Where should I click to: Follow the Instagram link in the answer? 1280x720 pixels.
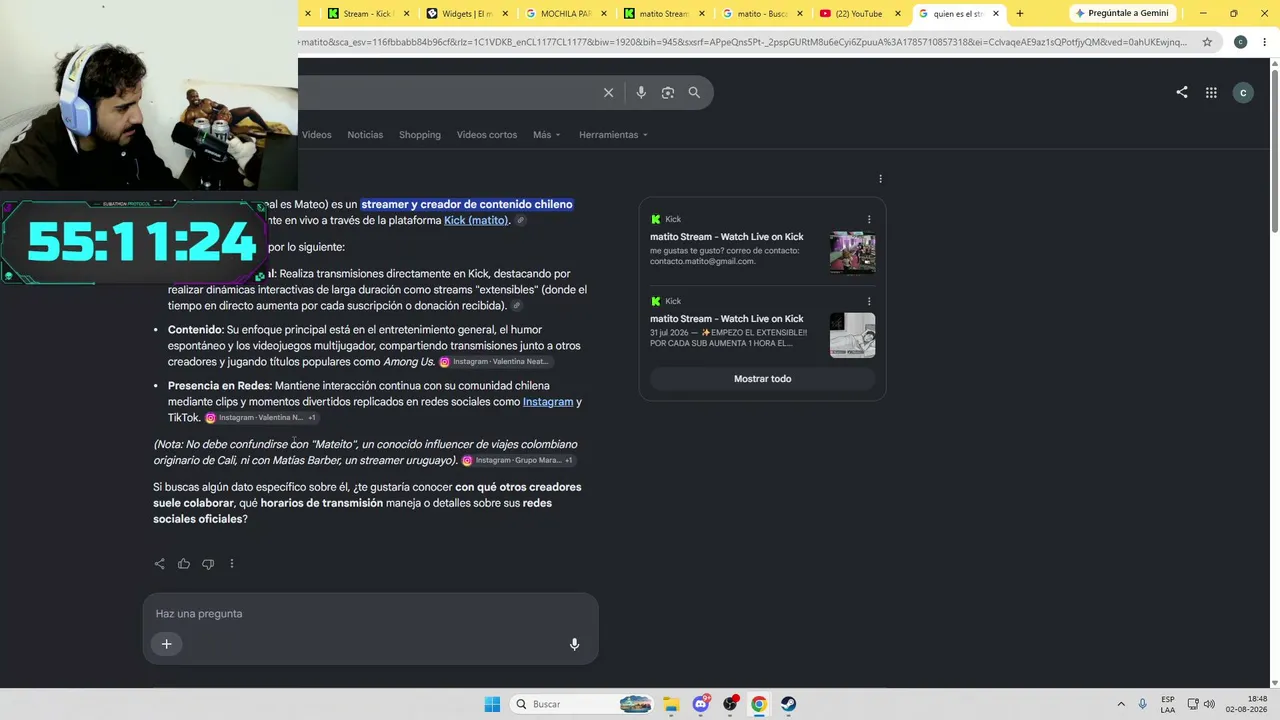pos(548,402)
